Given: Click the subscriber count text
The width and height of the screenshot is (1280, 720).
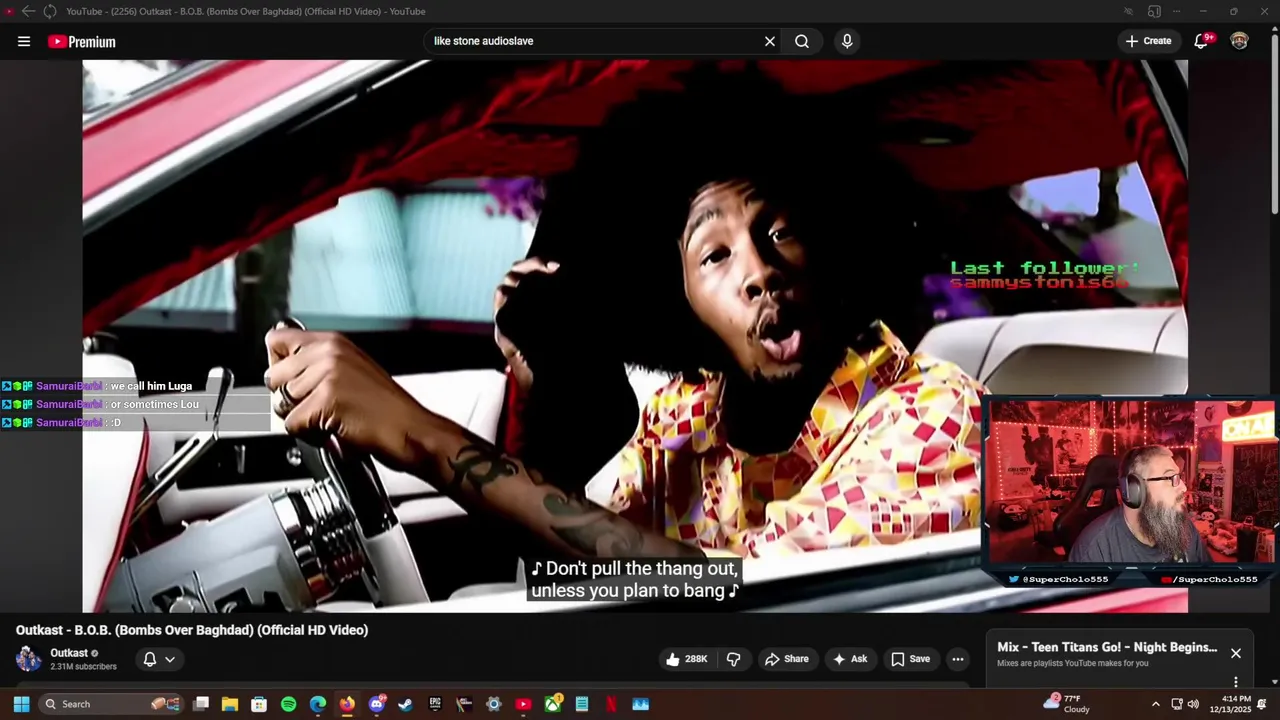Looking at the screenshot, I should pyautogui.click(x=83, y=667).
